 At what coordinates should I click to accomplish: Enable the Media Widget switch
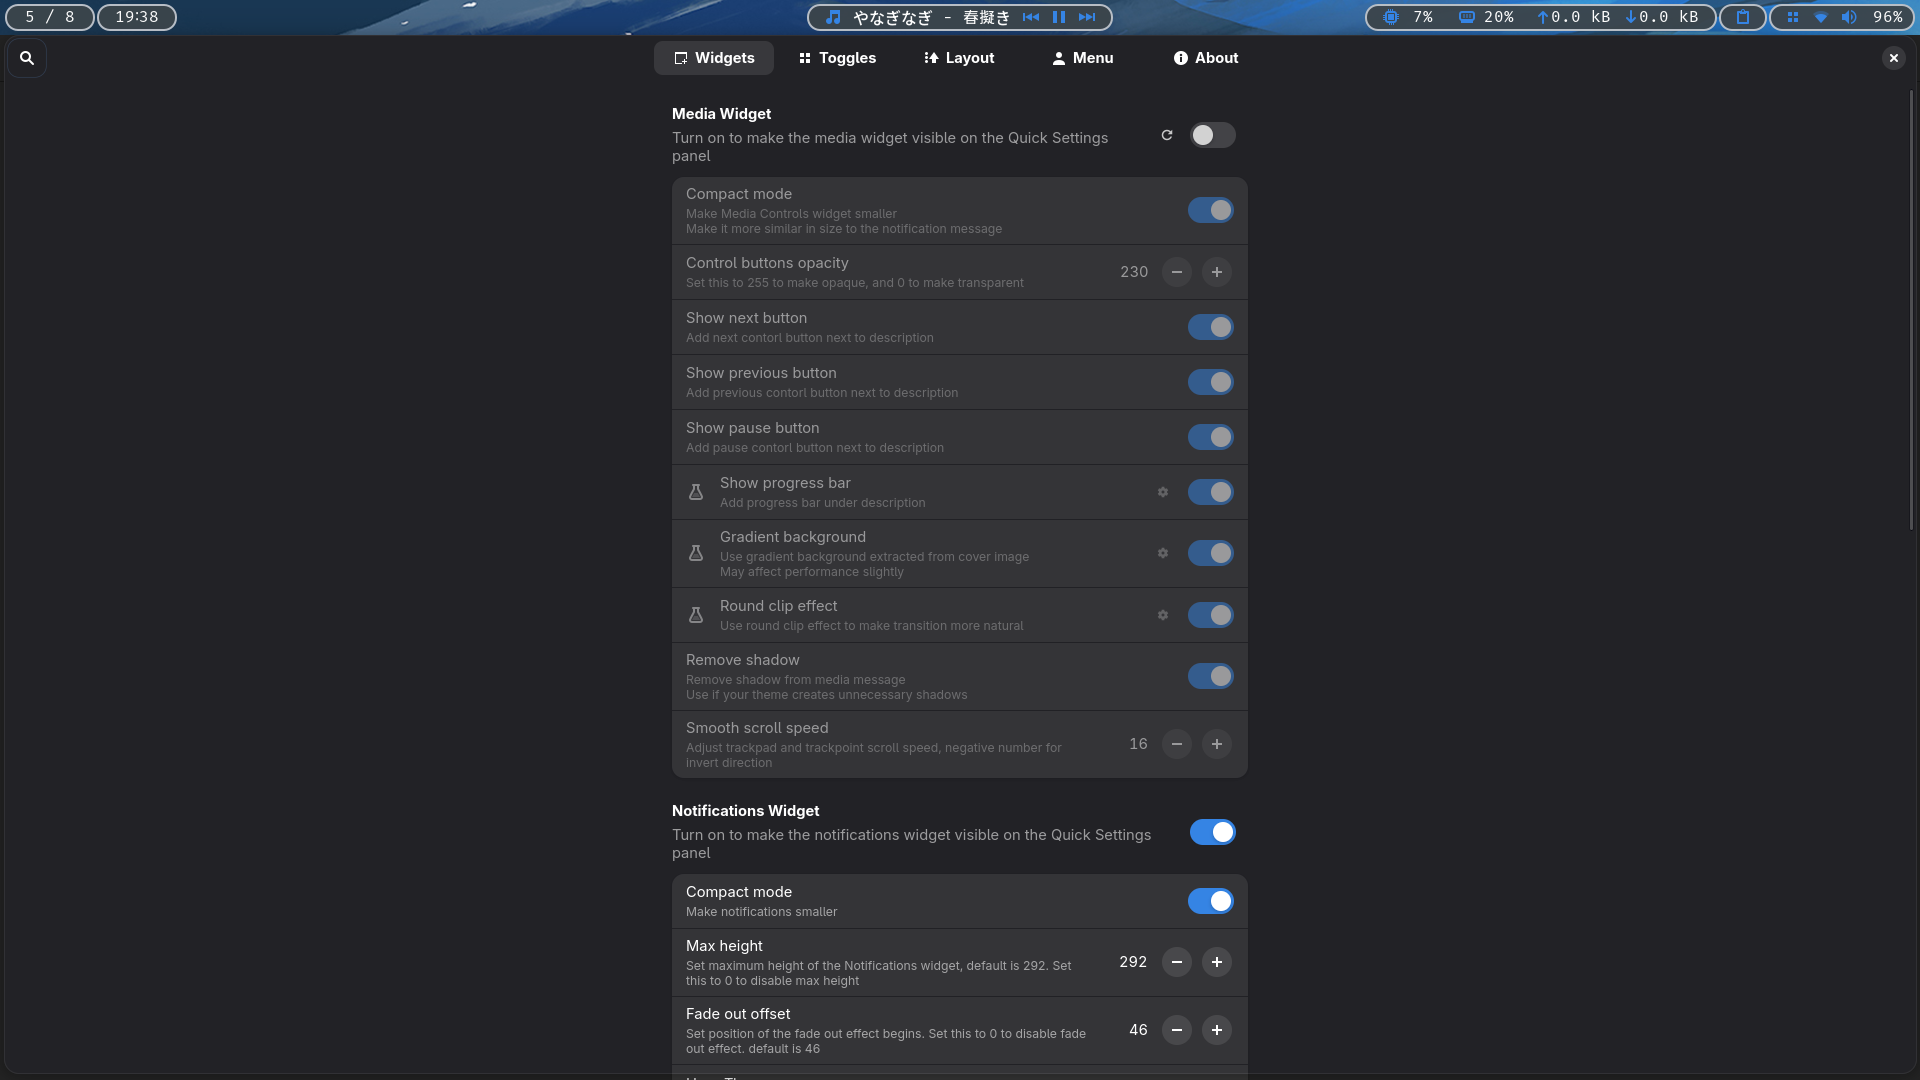click(1212, 135)
